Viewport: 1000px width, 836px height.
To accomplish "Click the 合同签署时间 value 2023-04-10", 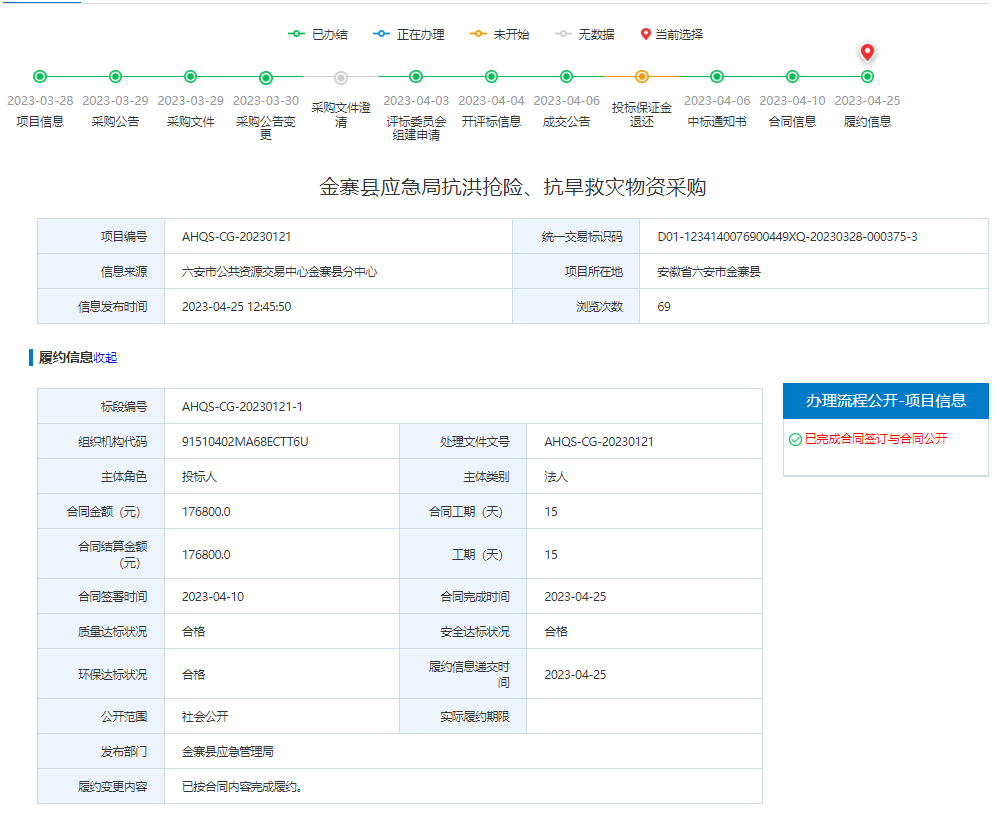I will tap(213, 597).
